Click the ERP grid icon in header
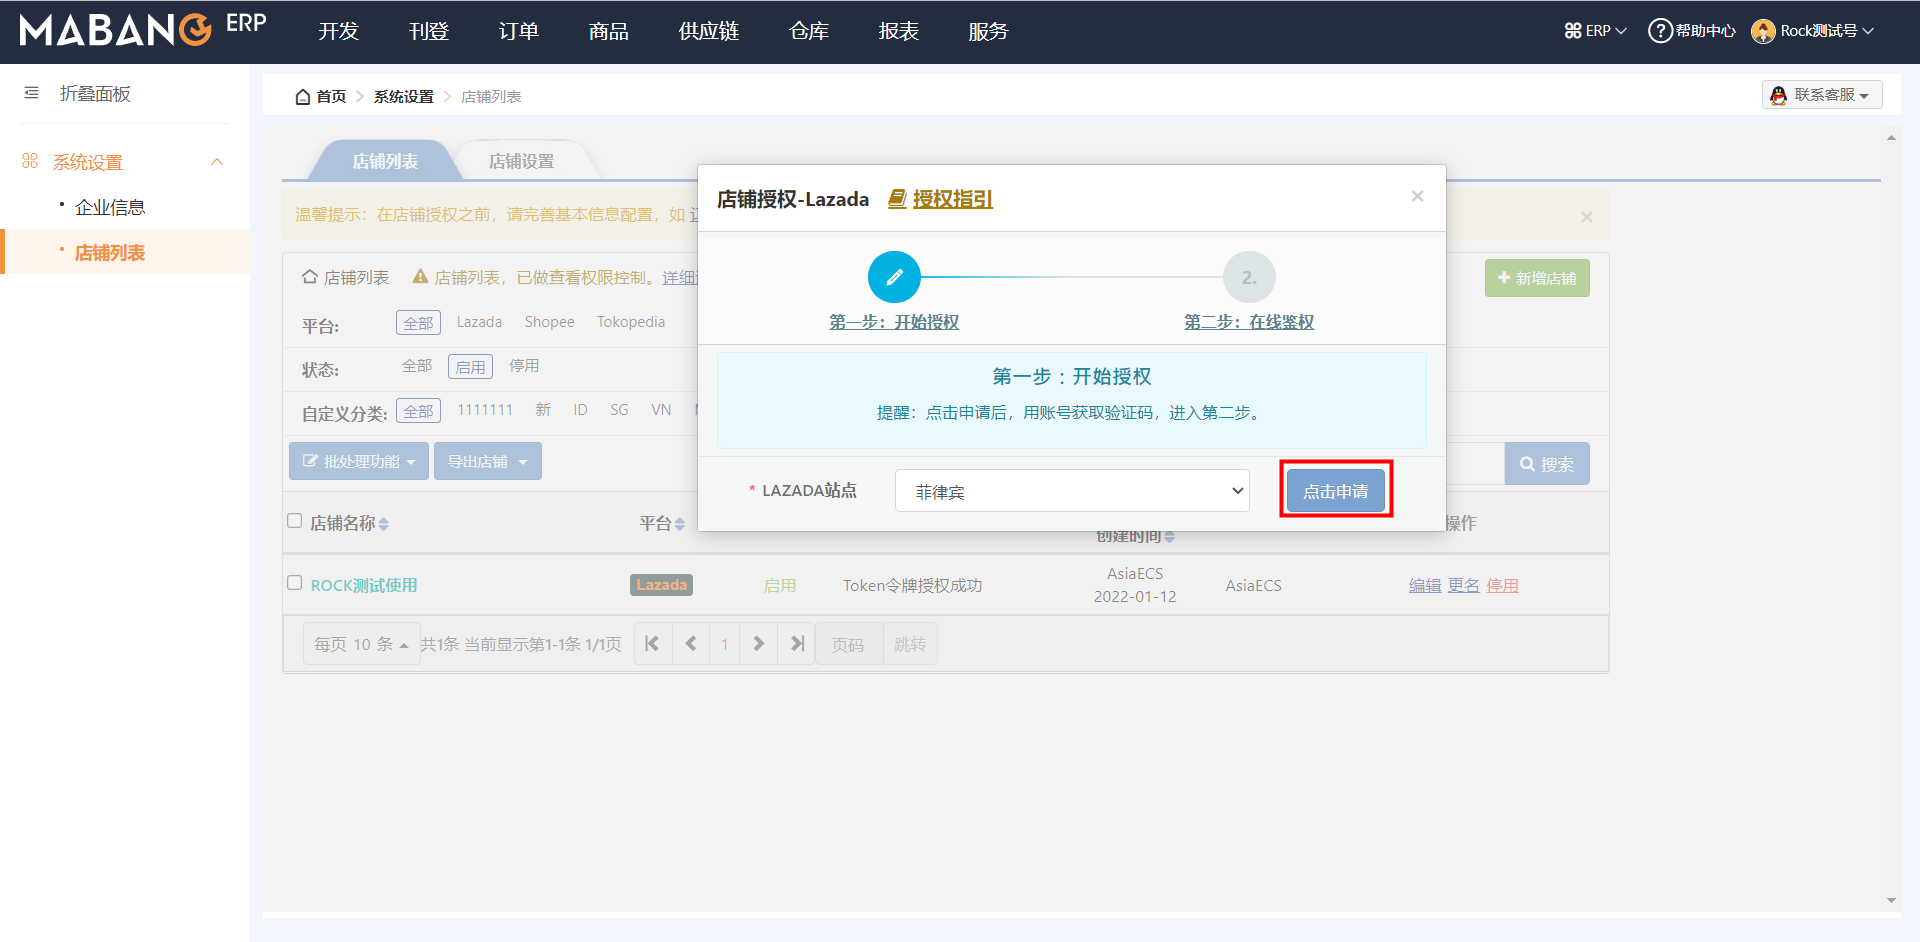The height and width of the screenshot is (942, 1920). click(1573, 31)
